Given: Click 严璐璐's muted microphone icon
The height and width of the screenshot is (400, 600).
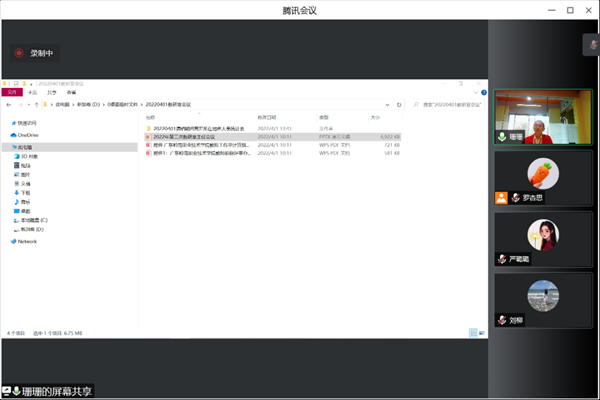Looking at the screenshot, I should click(x=502, y=259).
